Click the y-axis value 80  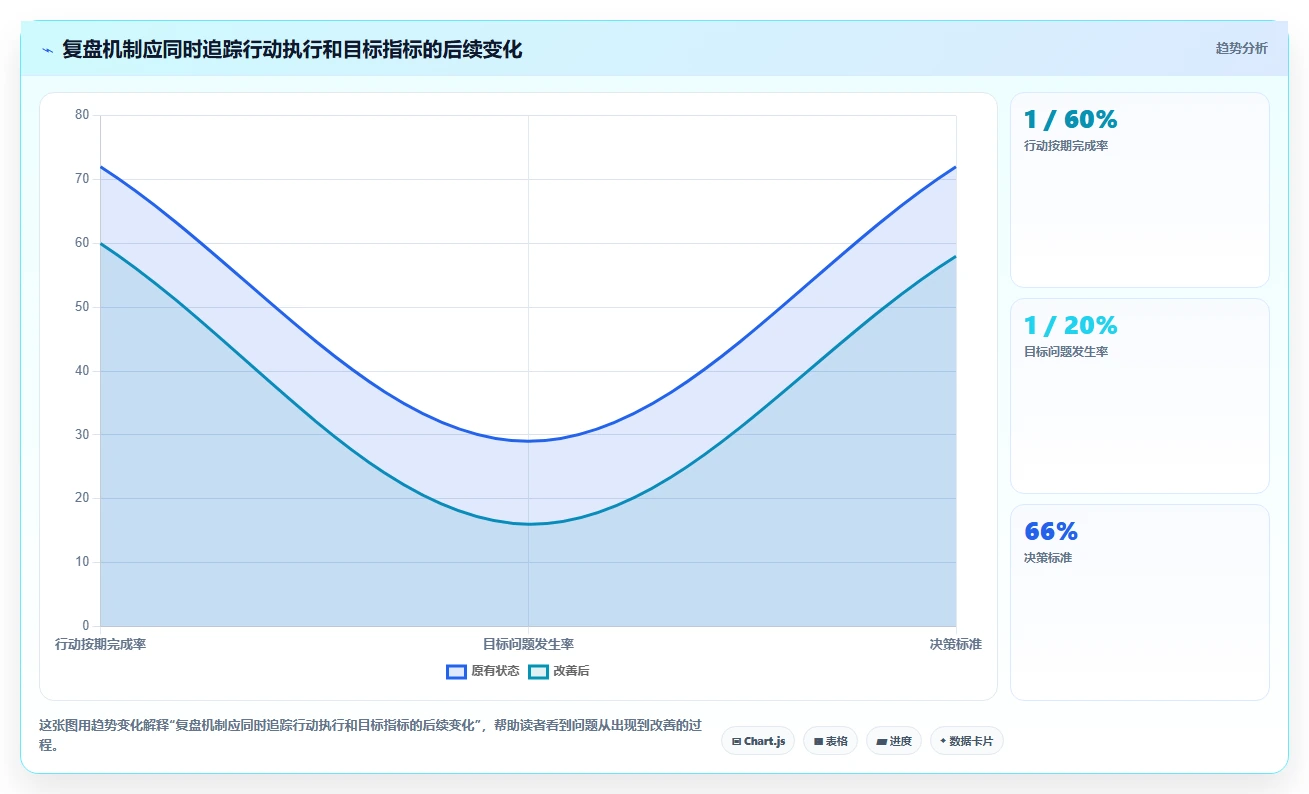click(x=82, y=115)
